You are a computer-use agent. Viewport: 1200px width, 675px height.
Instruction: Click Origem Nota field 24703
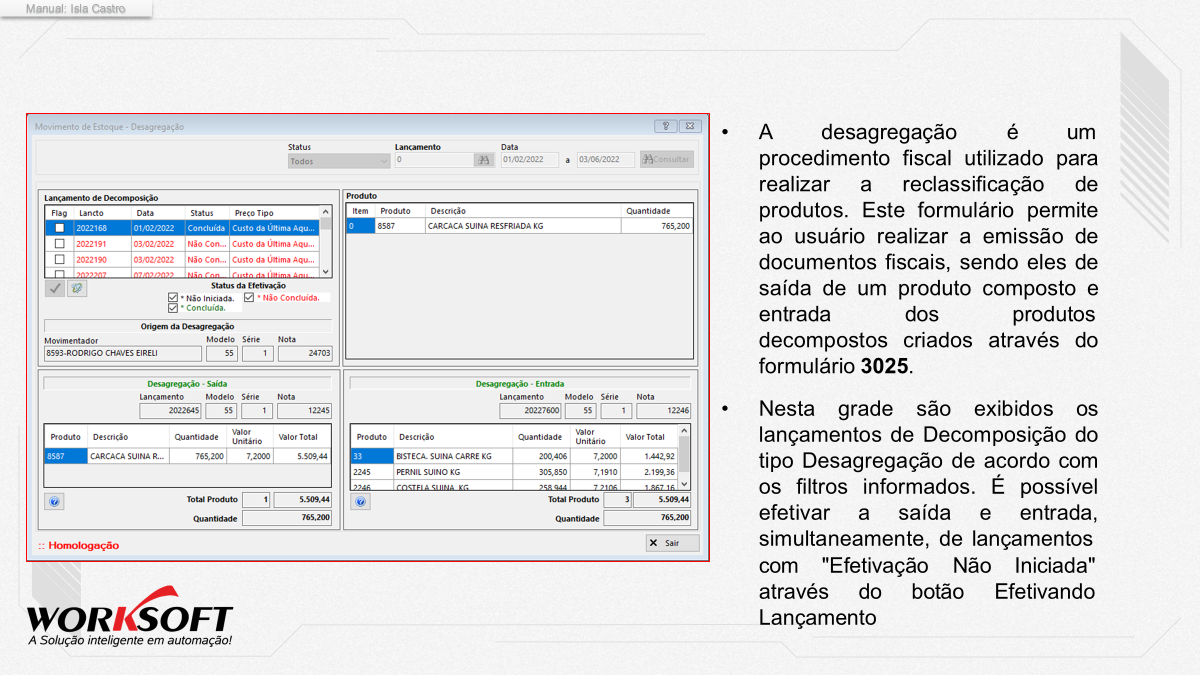(304, 353)
